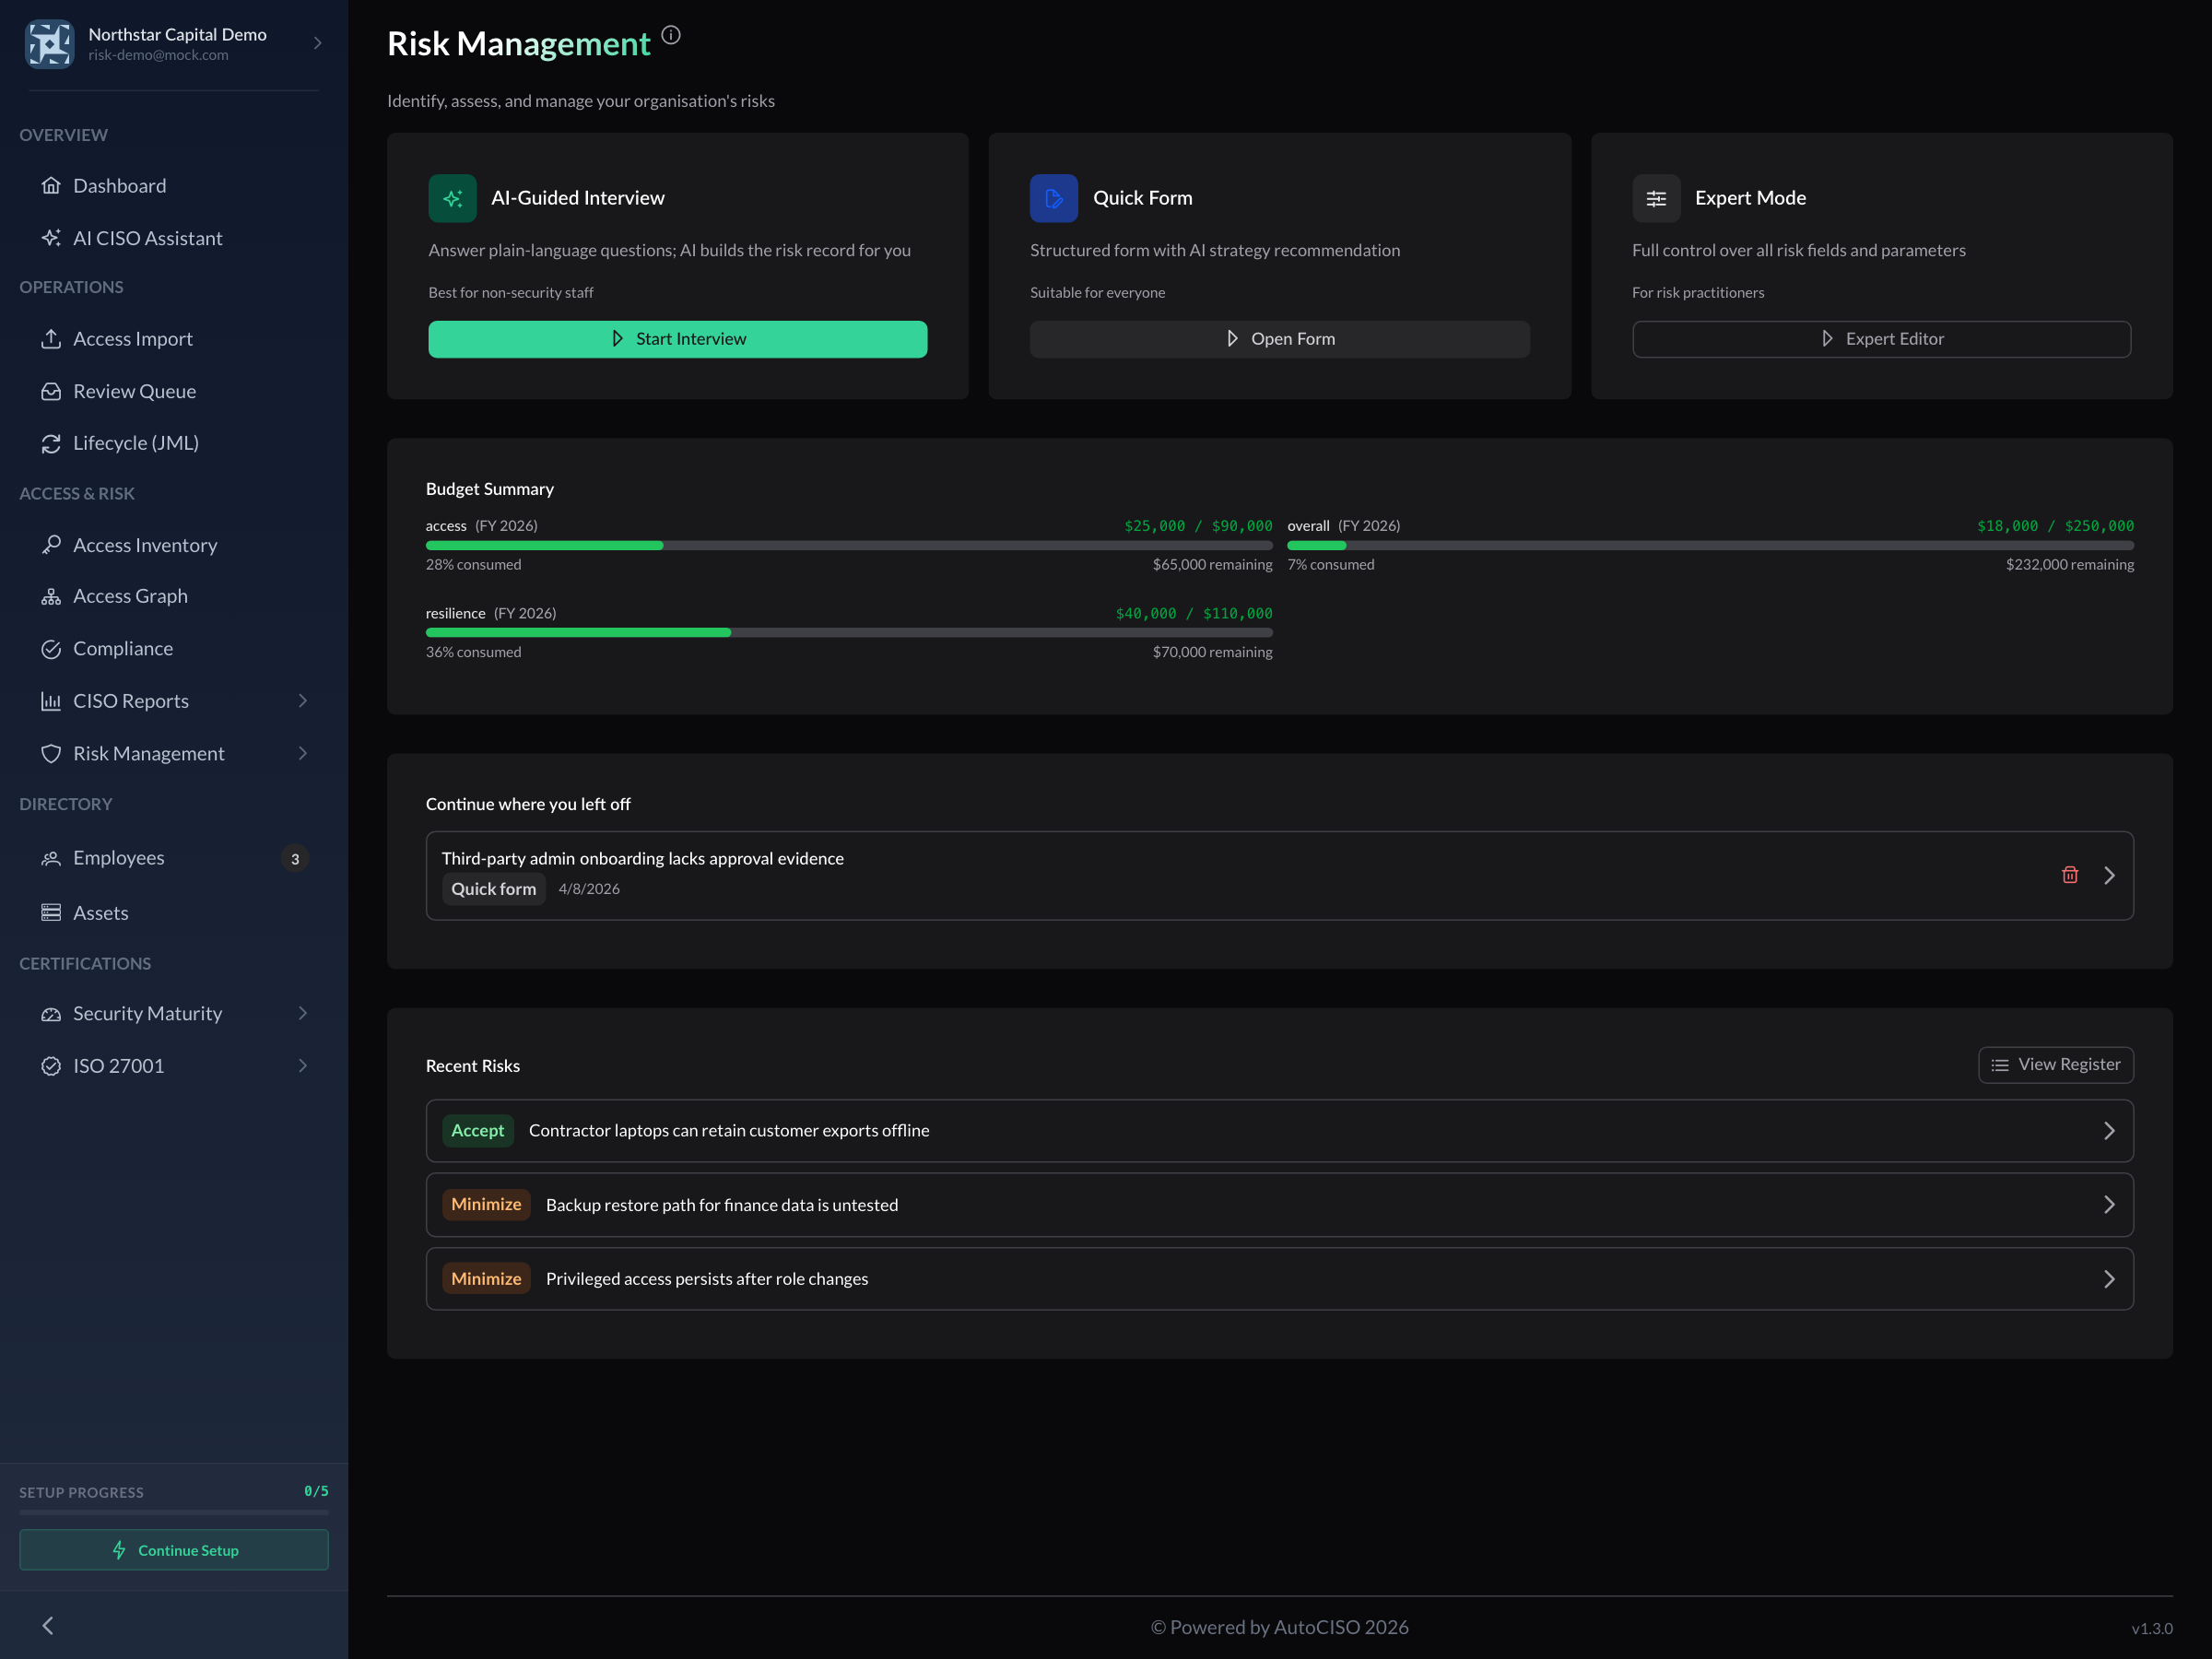Click the Quick form tag on the draft
This screenshot has height=1659, width=2212.
point(494,888)
